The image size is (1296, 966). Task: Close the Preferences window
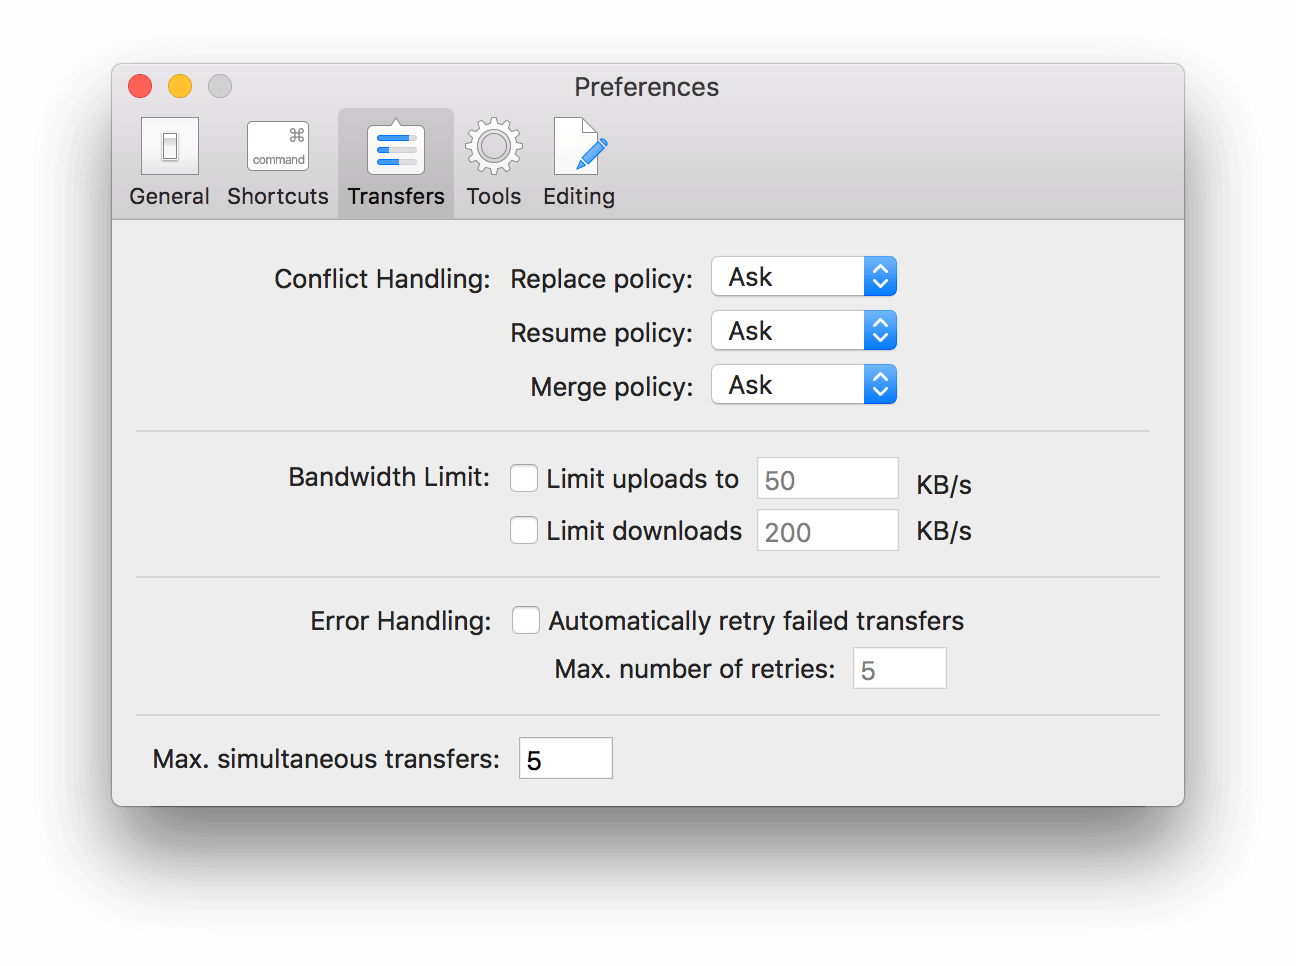(140, 87)
